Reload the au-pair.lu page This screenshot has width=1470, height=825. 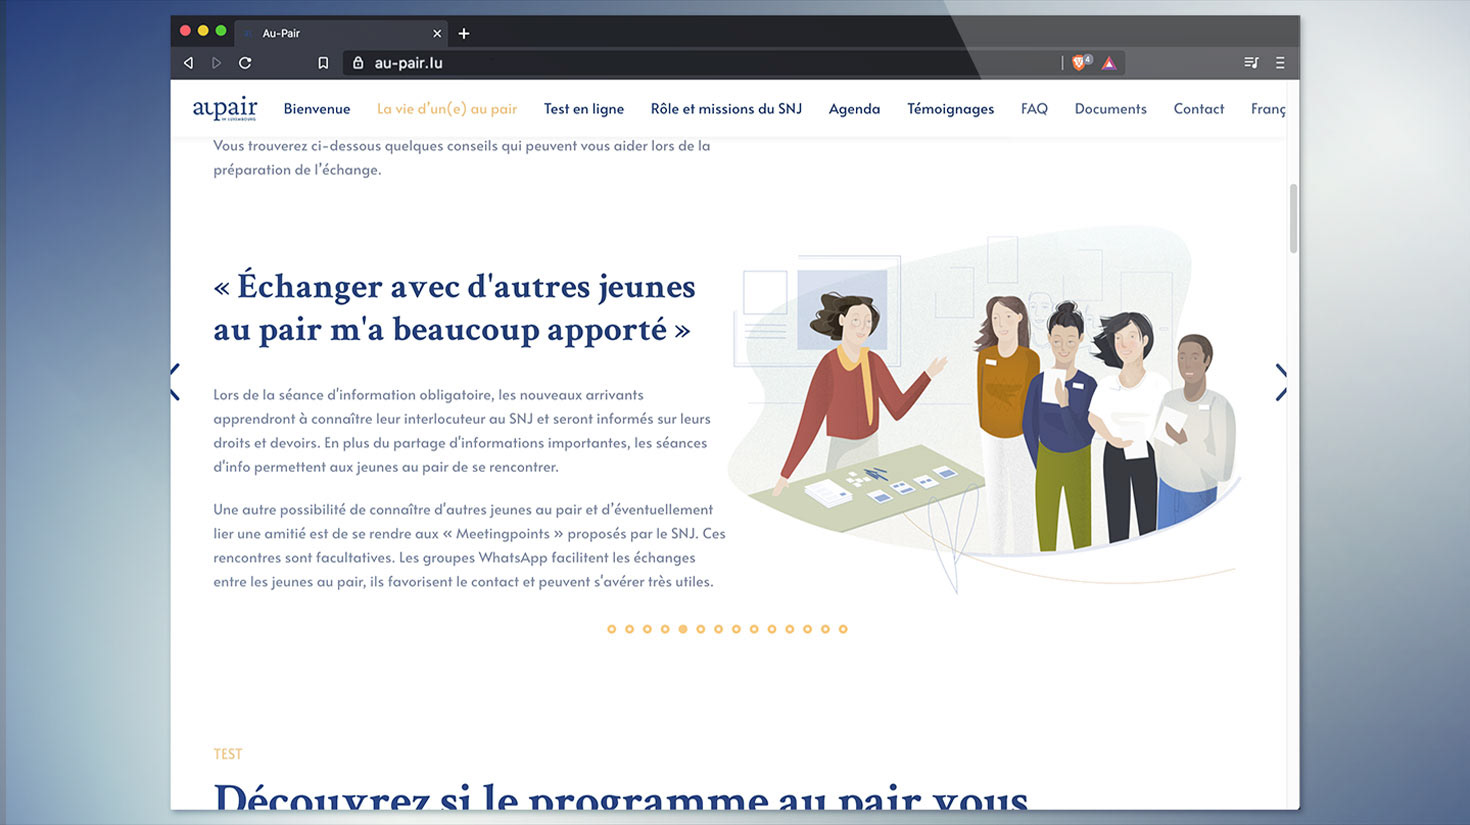coord(245,63)
